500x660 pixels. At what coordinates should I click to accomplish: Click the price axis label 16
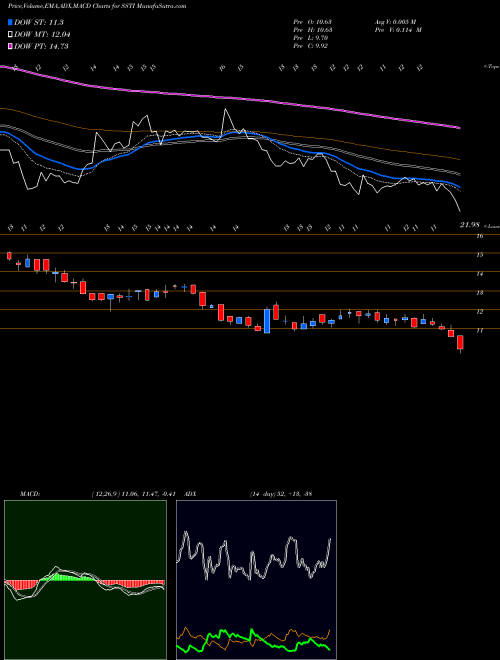coord(480,236)
